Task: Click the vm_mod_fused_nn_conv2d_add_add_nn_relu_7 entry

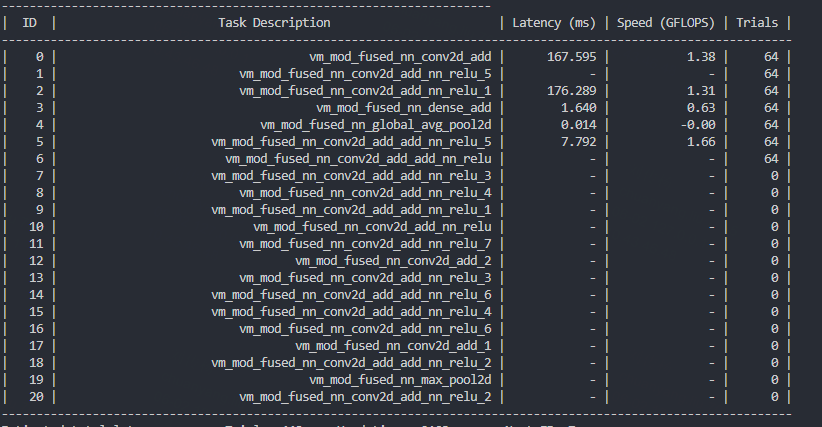Action: (351, 244)
